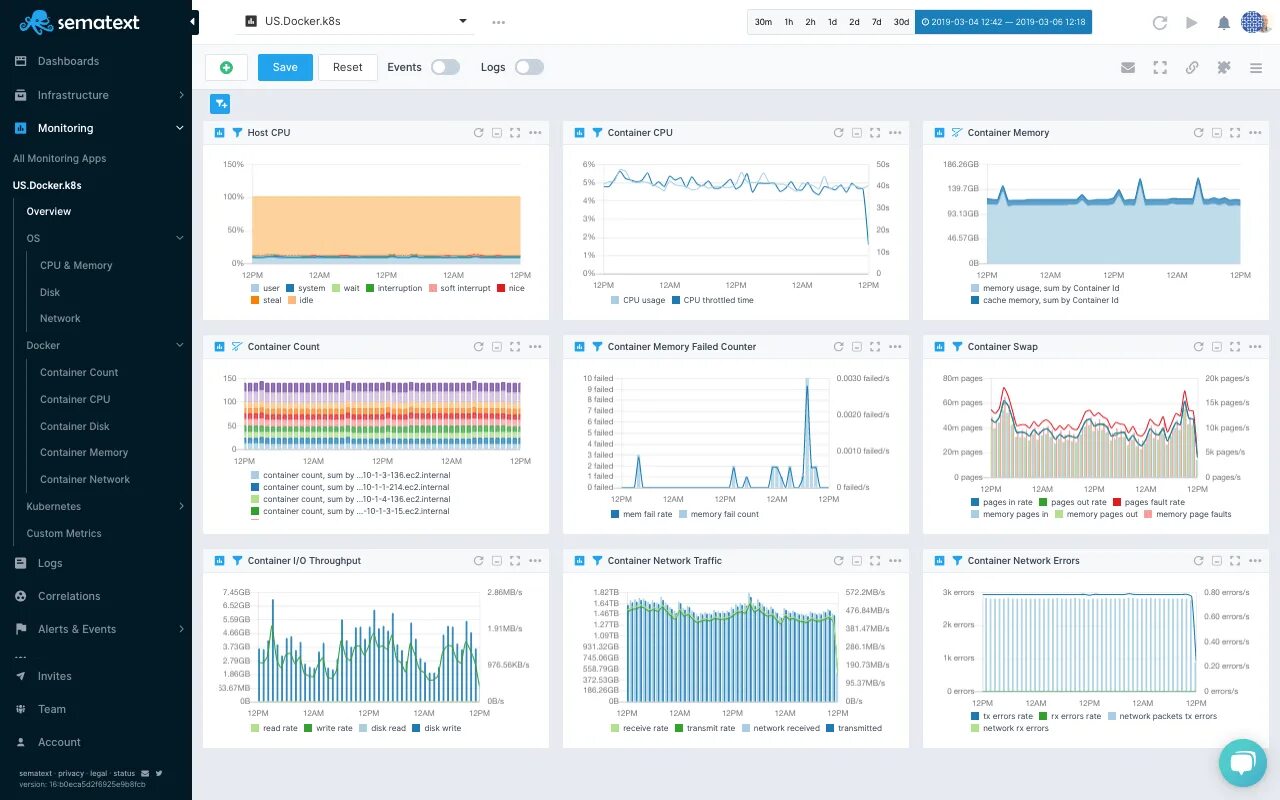This screenshot has width=1280, height=800.
Task: Select the 30m time range
Action: coord(763,22)
